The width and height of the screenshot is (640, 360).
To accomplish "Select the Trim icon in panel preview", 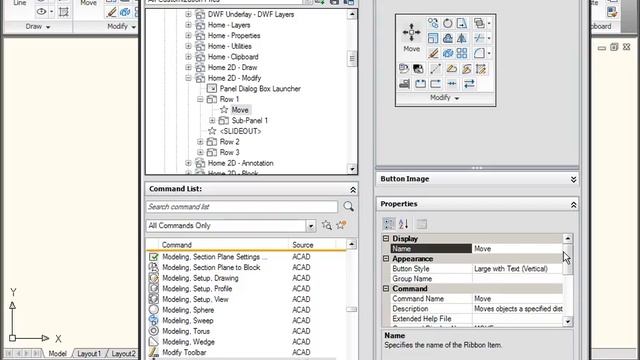I will click(x=479, y=38).
